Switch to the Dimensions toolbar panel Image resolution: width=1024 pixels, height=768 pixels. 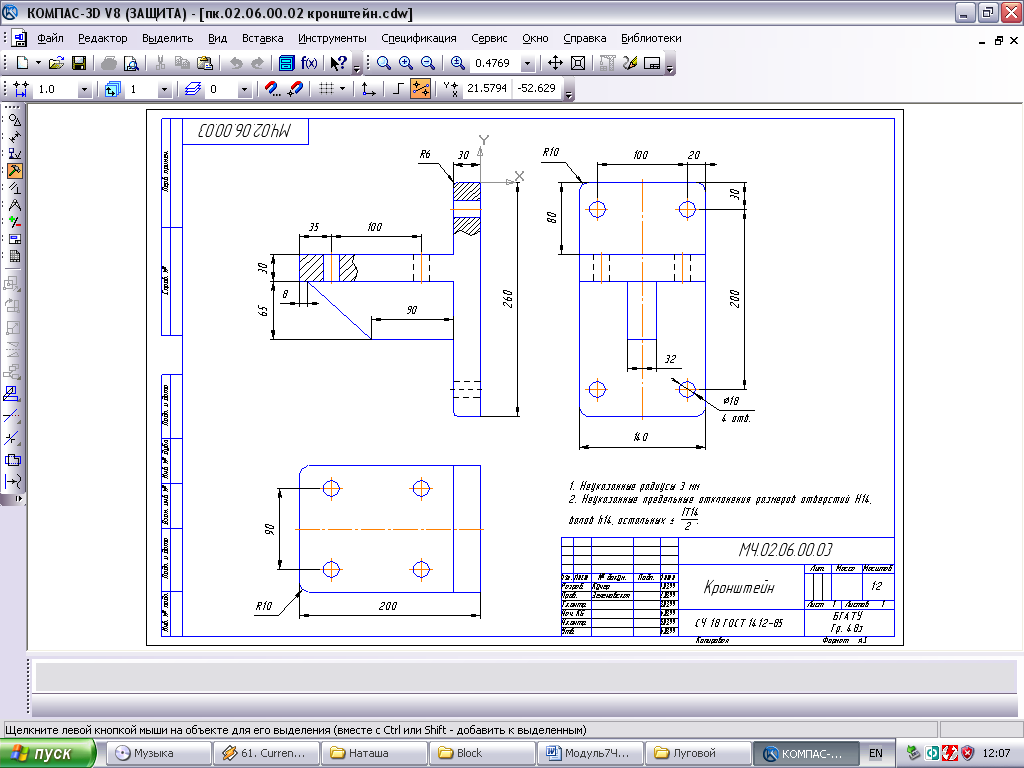[x=14, y=137]
